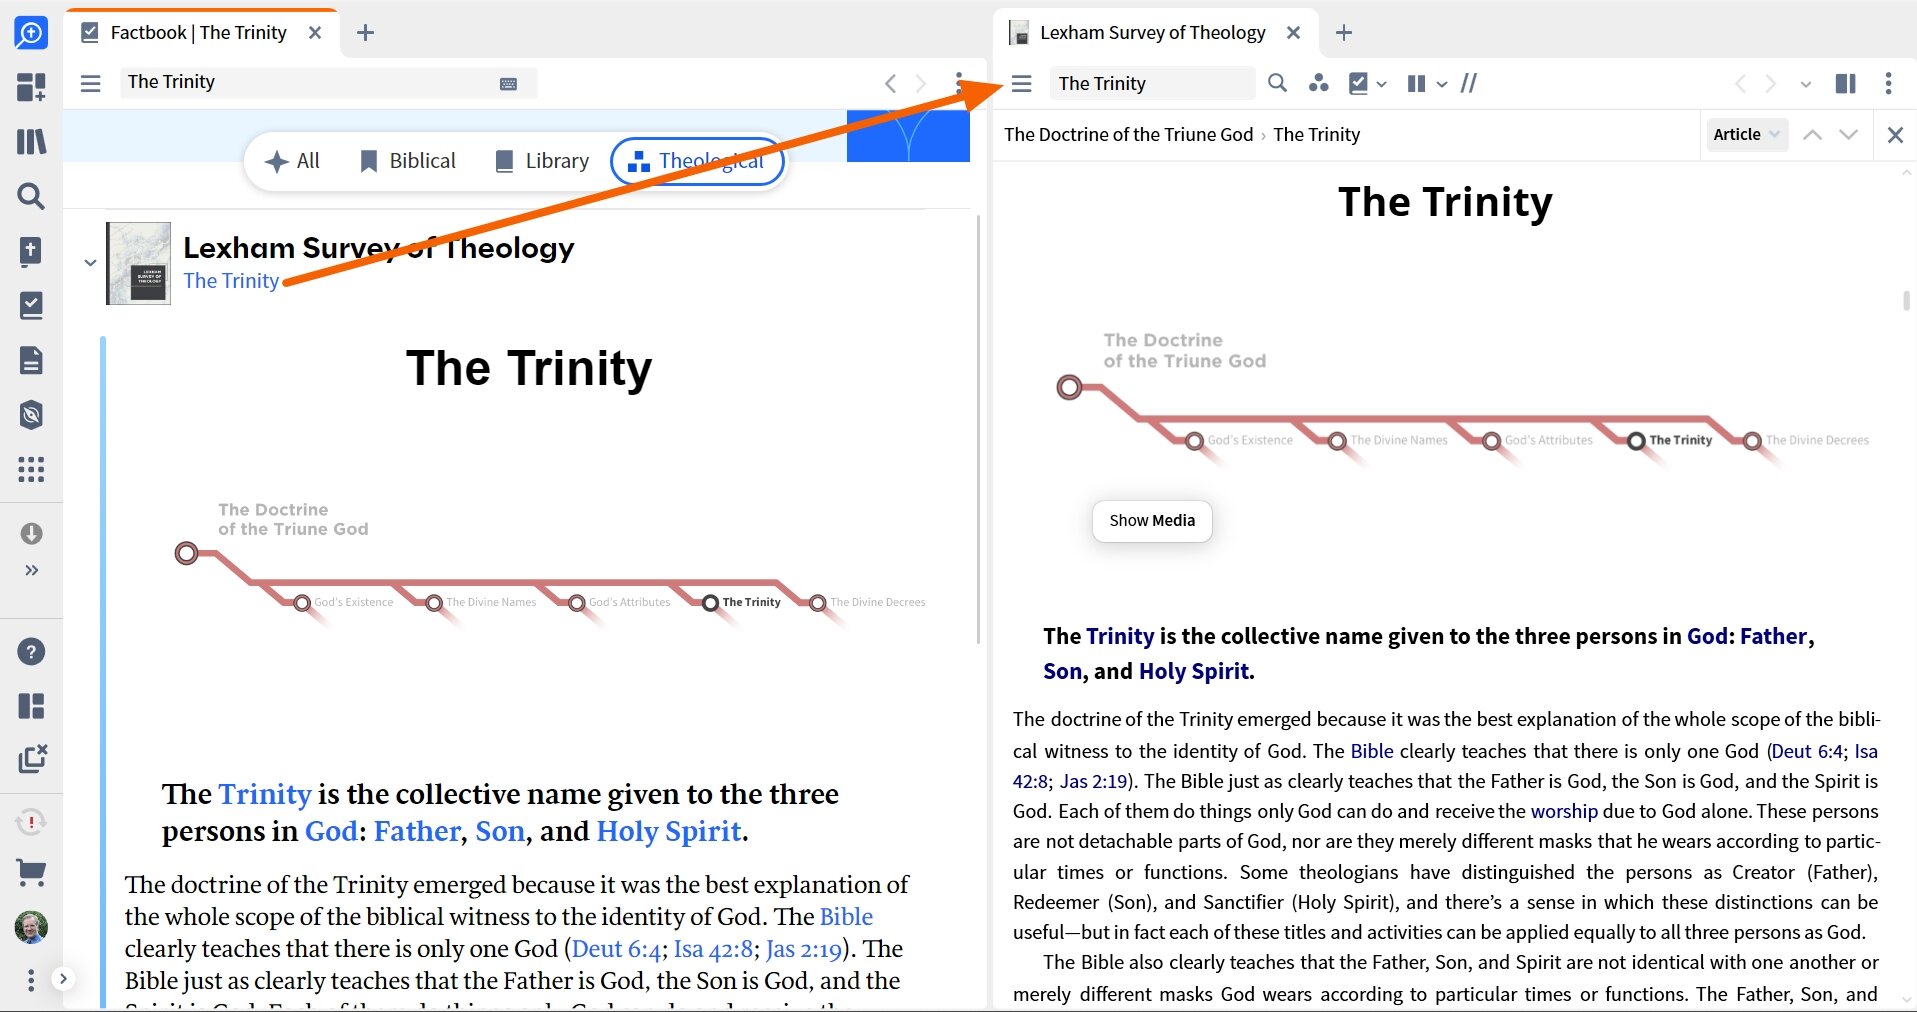The width and height of the screenshot is (1917, 1012).
Task: Collapse the Lexham Survey of Theology section
Action: tap(90, 263)
